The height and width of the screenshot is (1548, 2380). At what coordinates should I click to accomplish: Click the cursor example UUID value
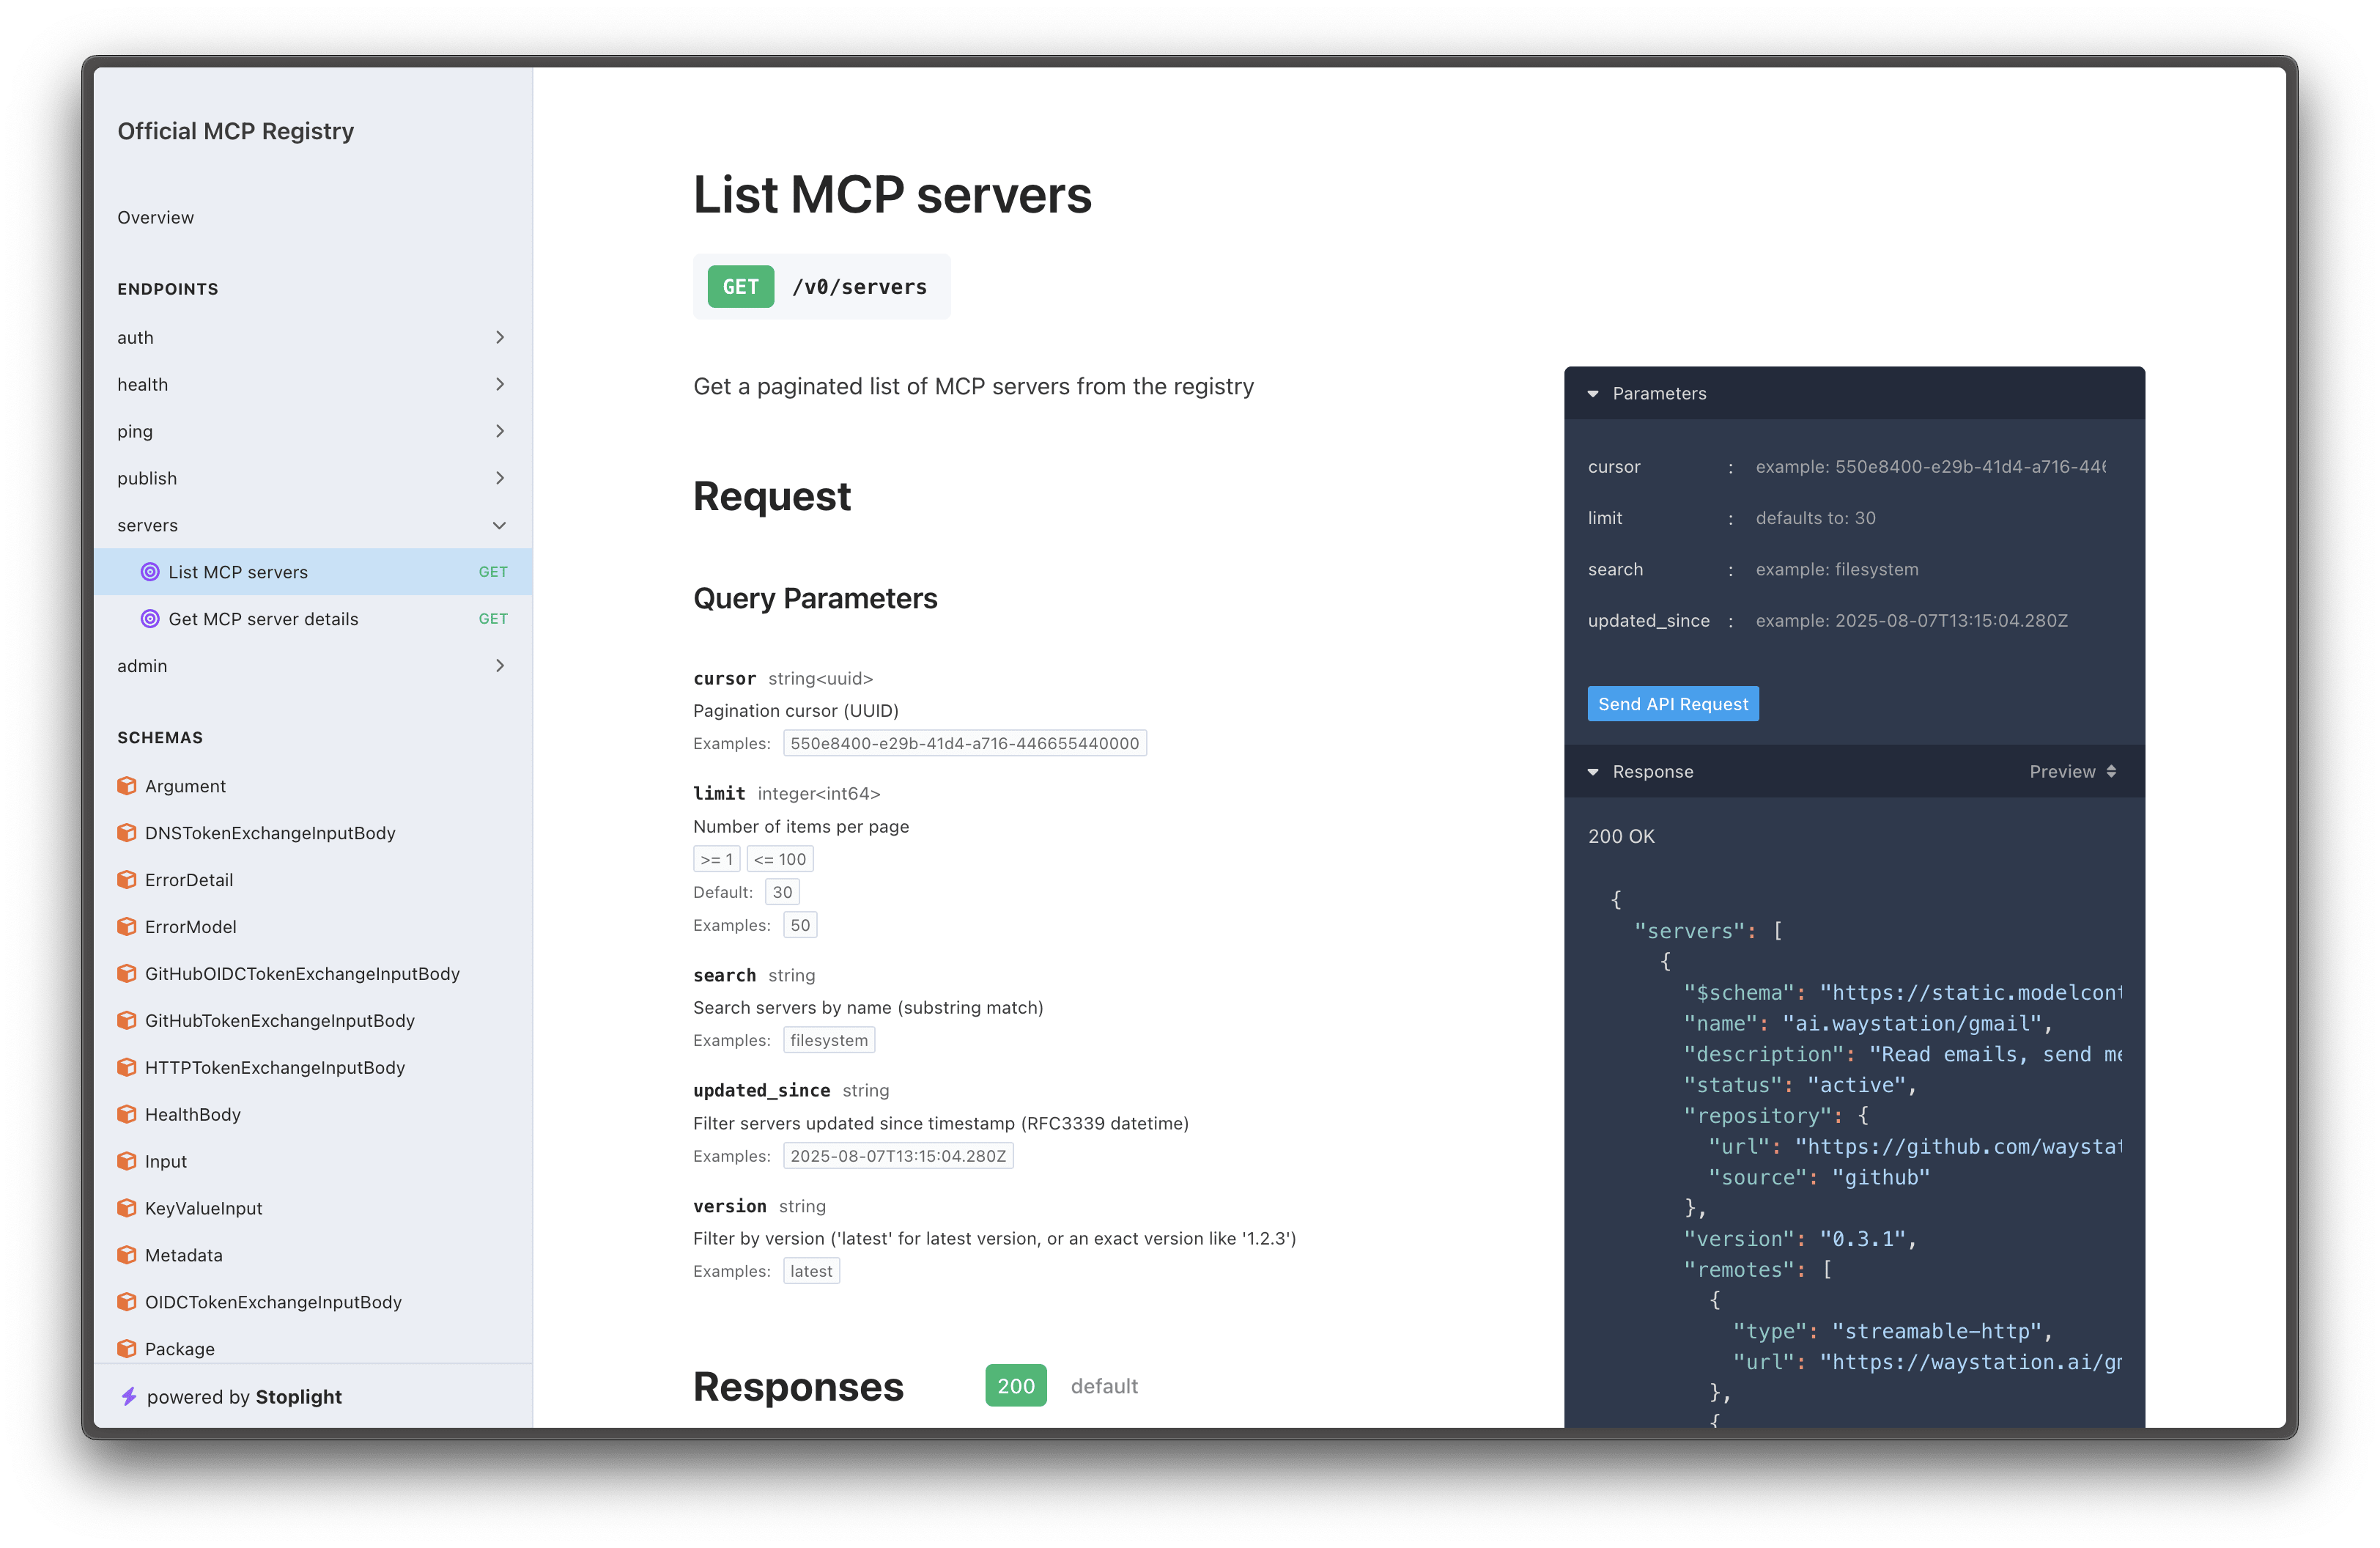(964, 743)
